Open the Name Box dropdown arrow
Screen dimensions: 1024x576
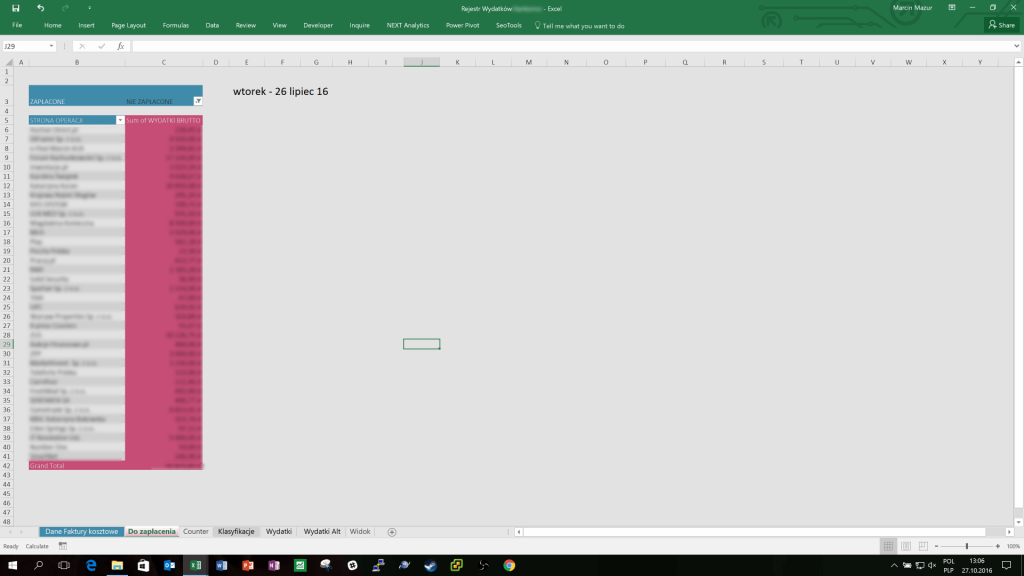50,46
